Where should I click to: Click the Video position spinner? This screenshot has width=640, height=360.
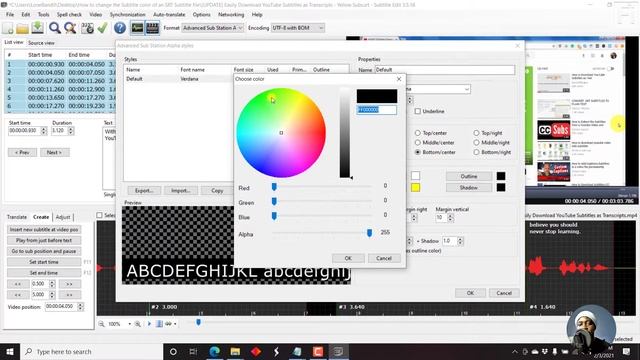coord(80,307)
